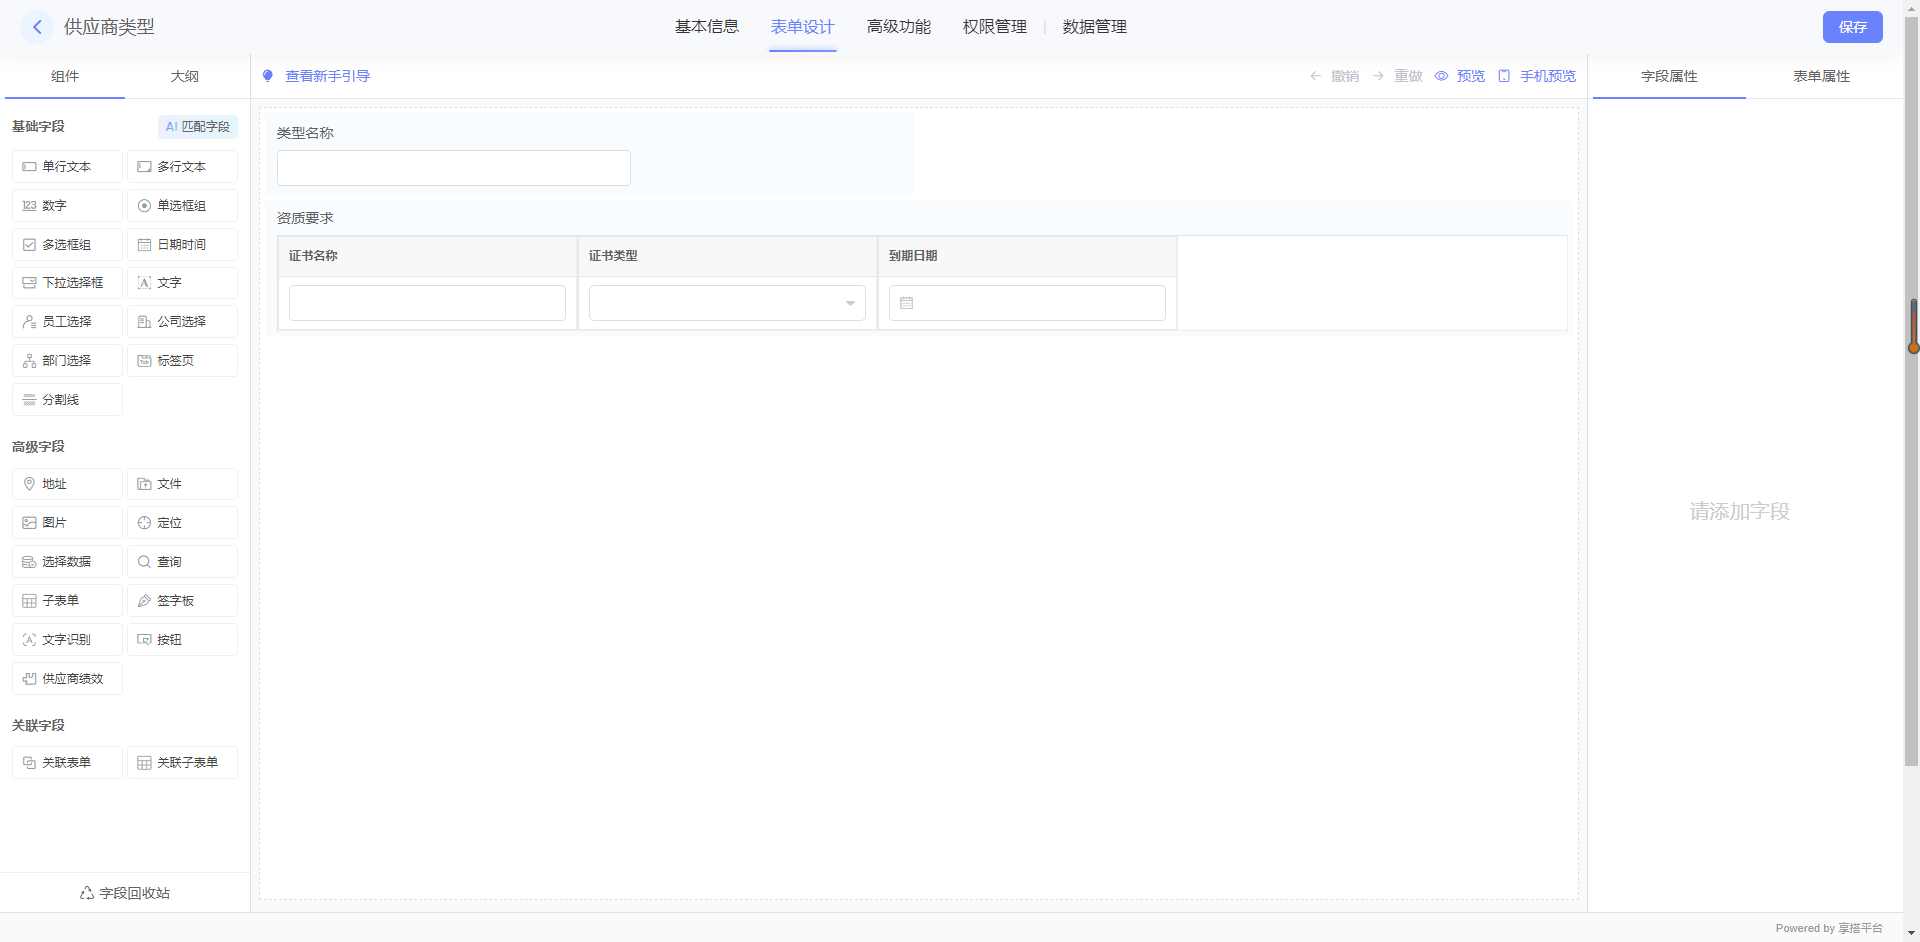Select the 下拉选择框 component

(67, 283)
